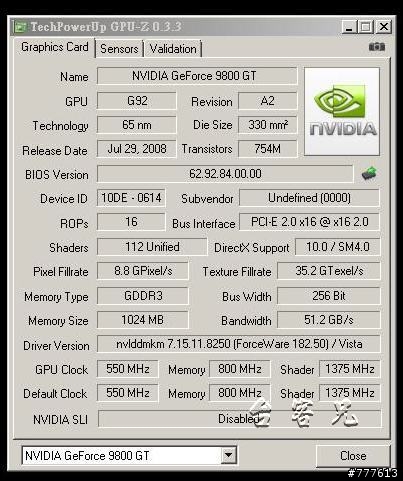Click the Pixel Fillrate value 8.8 GPixel/s
Viewport: 403px width, 481px height.
(143, 271)
